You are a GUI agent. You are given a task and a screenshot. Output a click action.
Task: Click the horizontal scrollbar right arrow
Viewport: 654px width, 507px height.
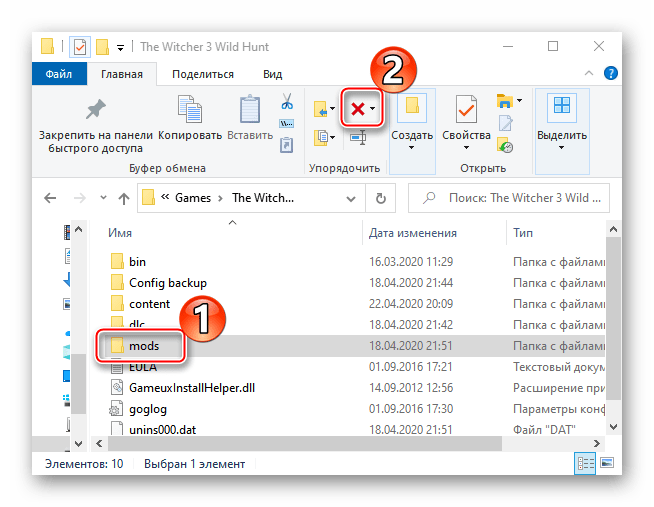597,444
